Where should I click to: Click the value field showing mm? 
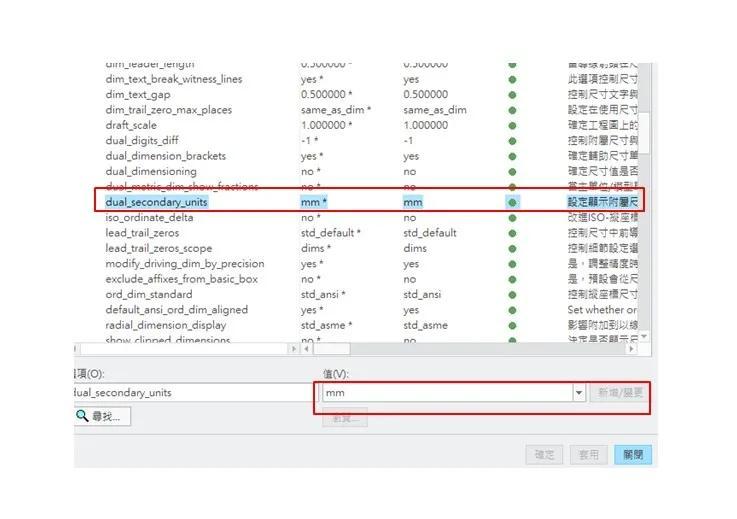[447, 393]
